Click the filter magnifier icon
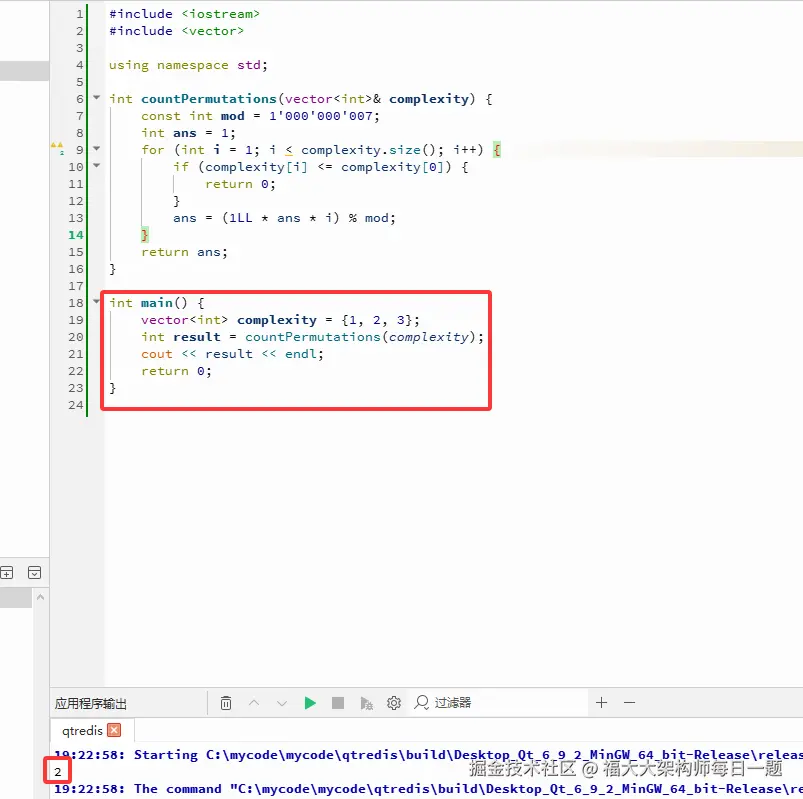 tap(421, 703)
